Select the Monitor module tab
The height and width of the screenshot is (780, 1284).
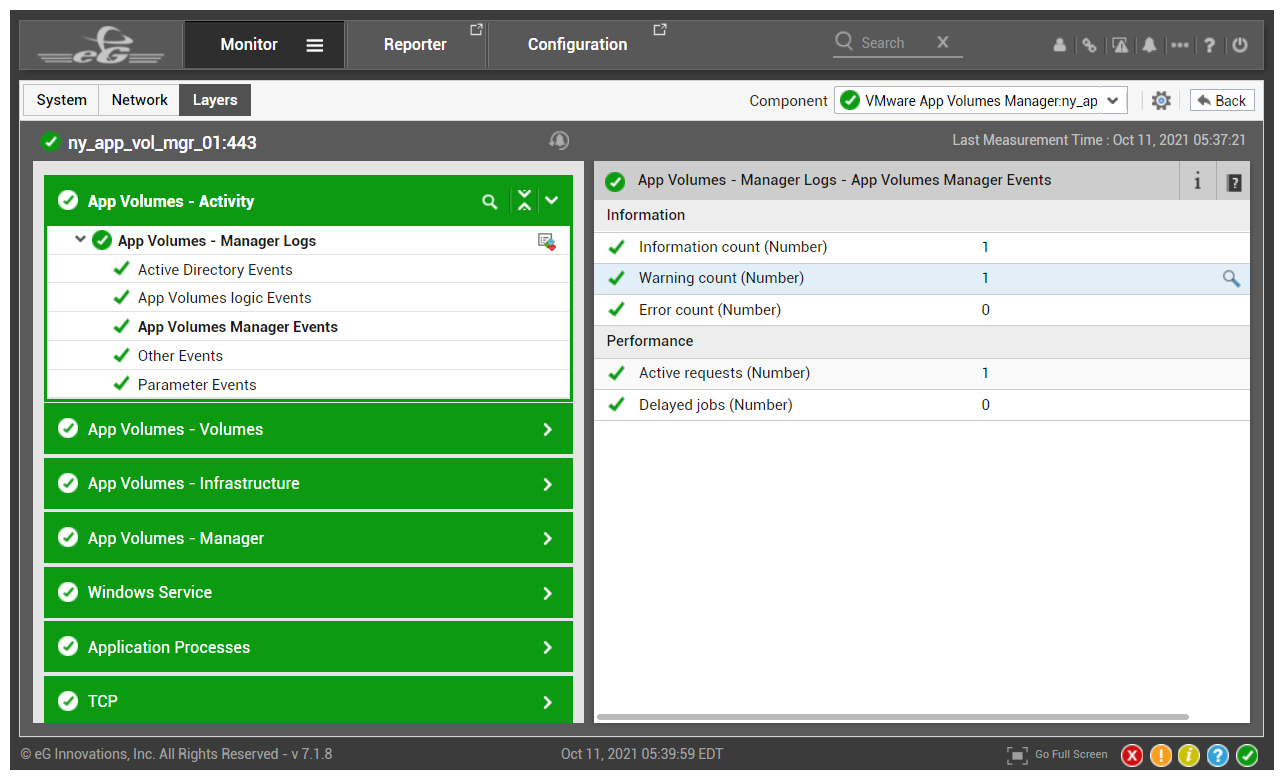click(249, 44)
